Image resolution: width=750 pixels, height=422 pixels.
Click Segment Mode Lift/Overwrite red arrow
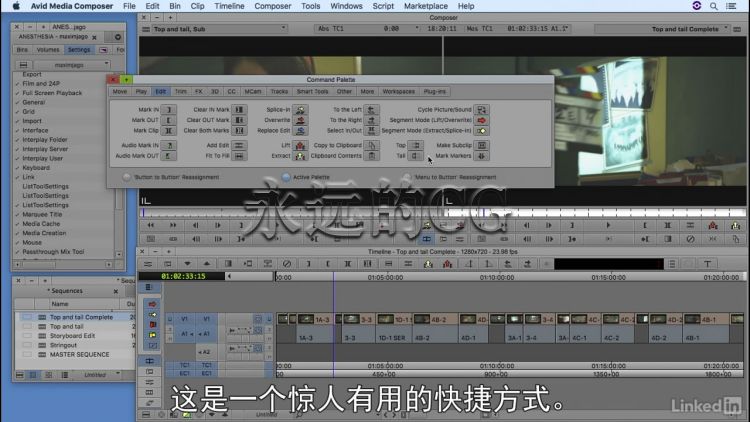click(x=481, y=120)
